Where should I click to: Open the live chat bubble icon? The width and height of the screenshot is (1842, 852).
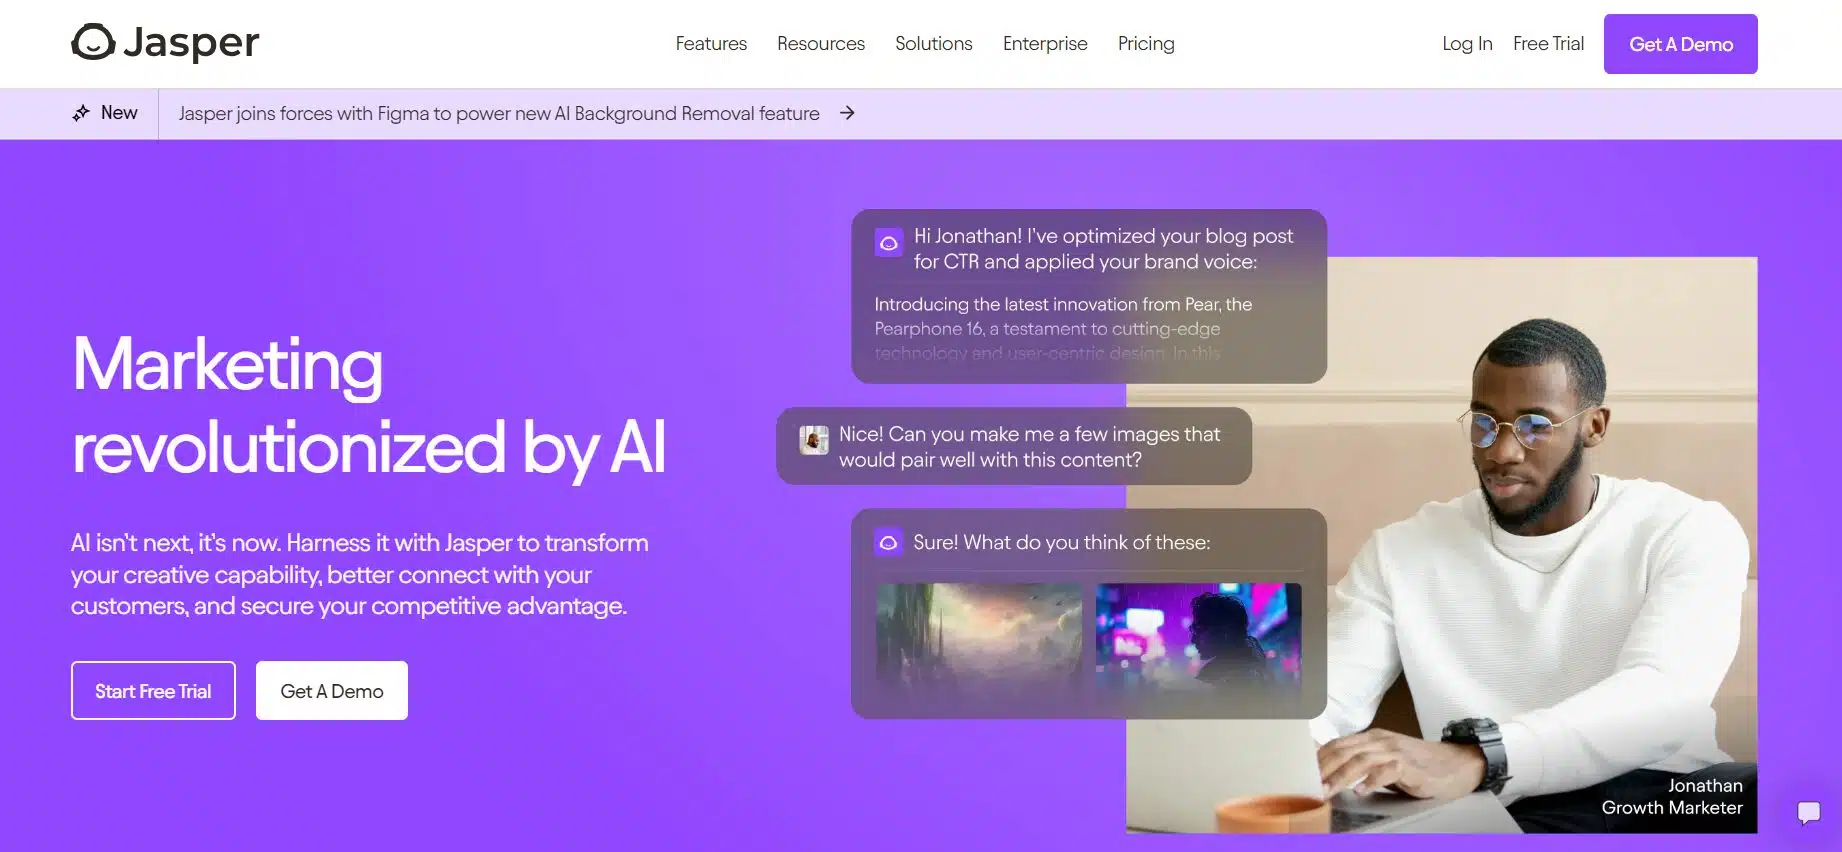1808,812
